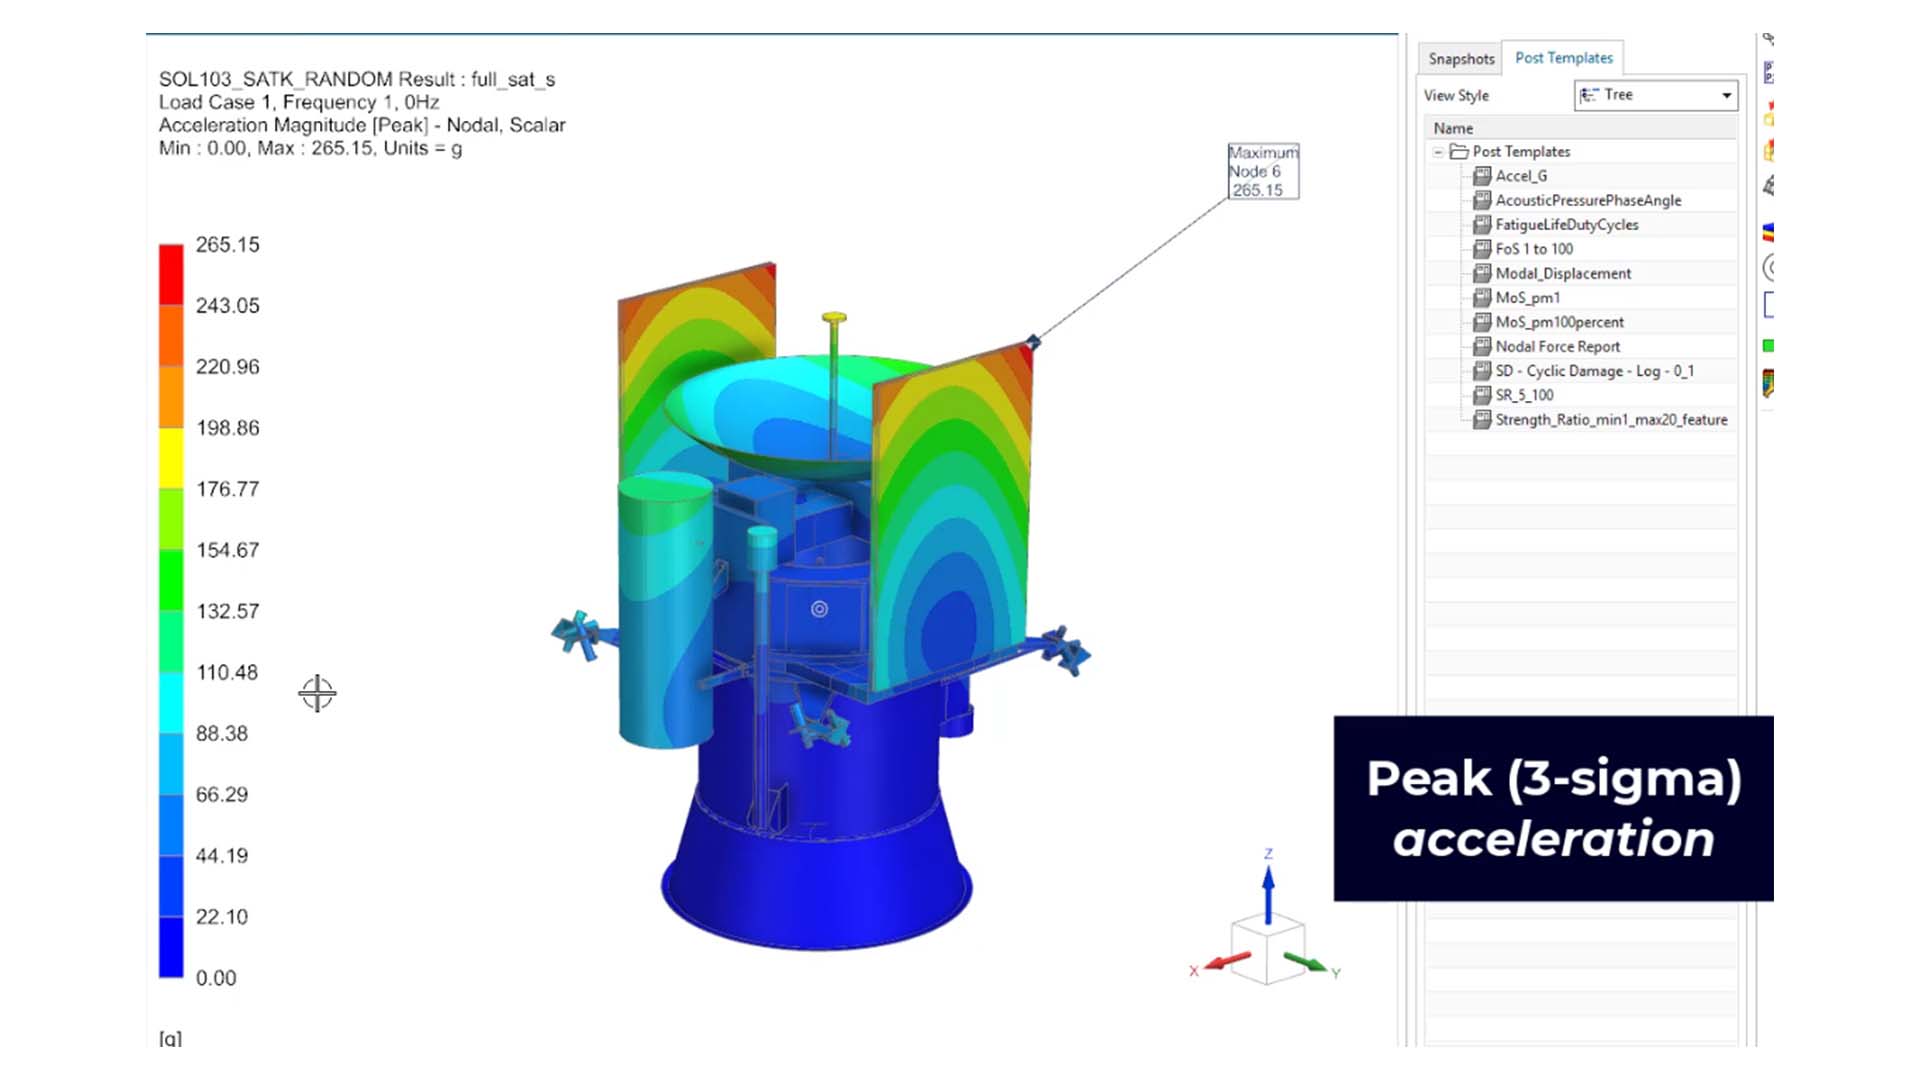Switch to the Snapshots tab

coord(1459,59)
